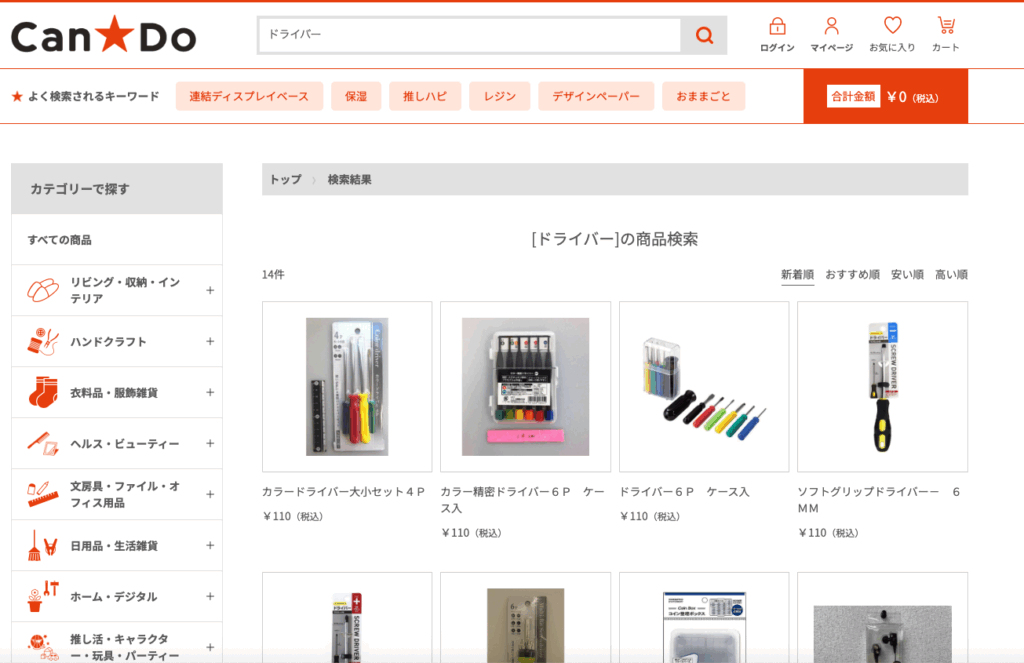Click the 推し活・キャラクター category icon

click(43, 647)
